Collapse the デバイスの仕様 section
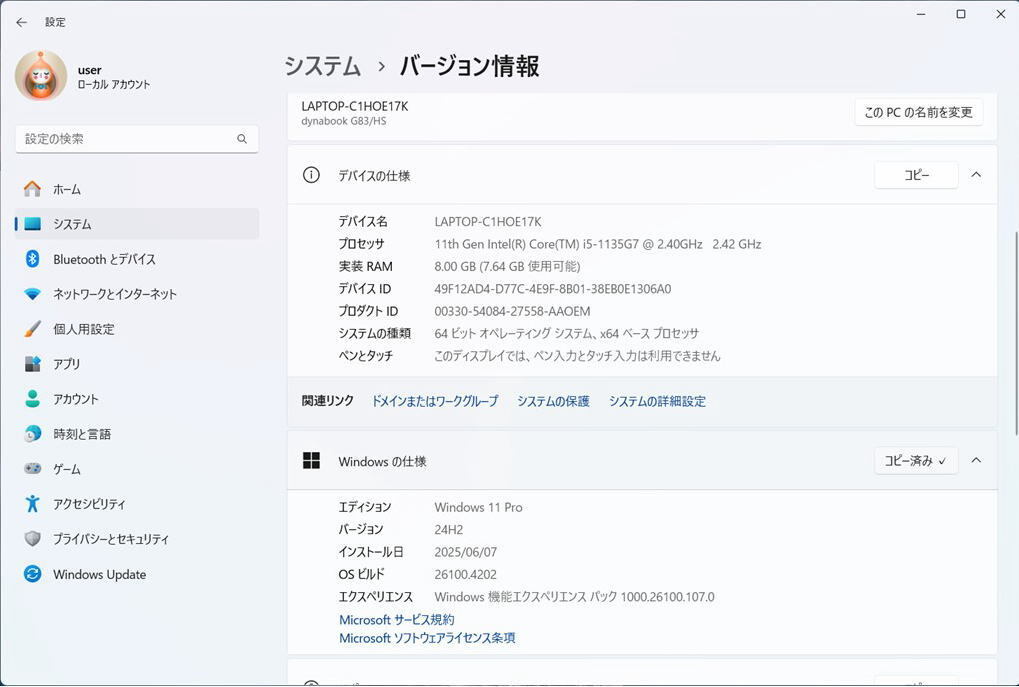 pyautogui.click(x=976, y=174)
